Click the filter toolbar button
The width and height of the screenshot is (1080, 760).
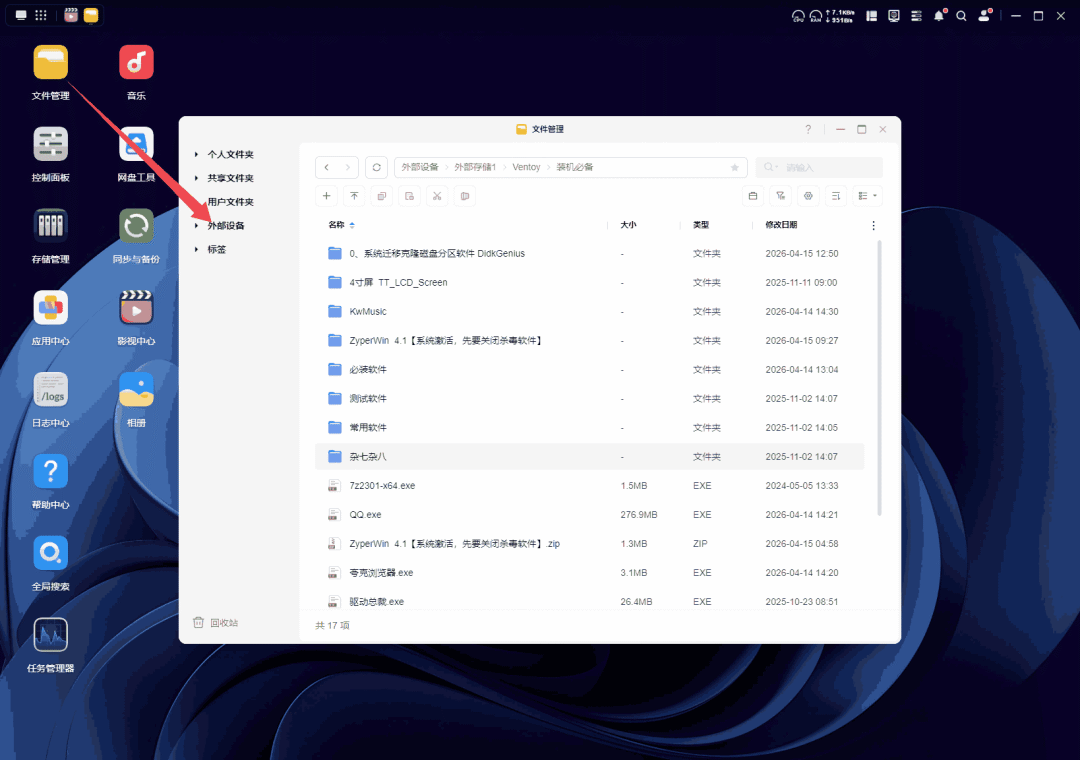pyautogui.click(x=780, y=196)
